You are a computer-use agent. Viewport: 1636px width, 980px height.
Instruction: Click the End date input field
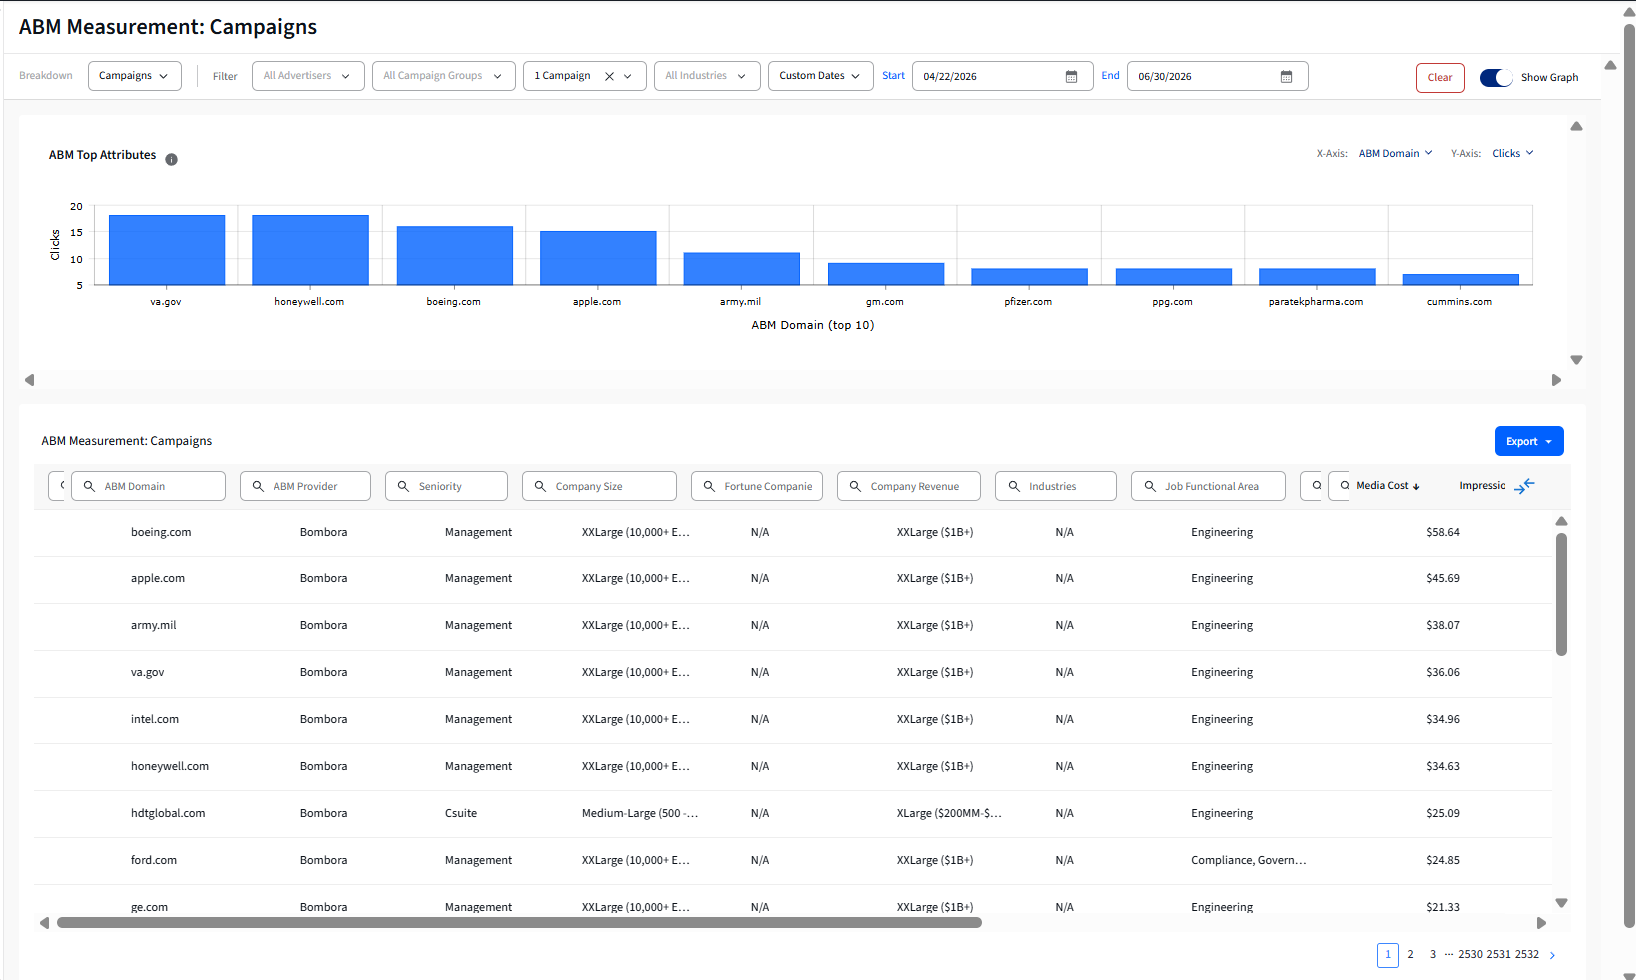point(1217,76)
